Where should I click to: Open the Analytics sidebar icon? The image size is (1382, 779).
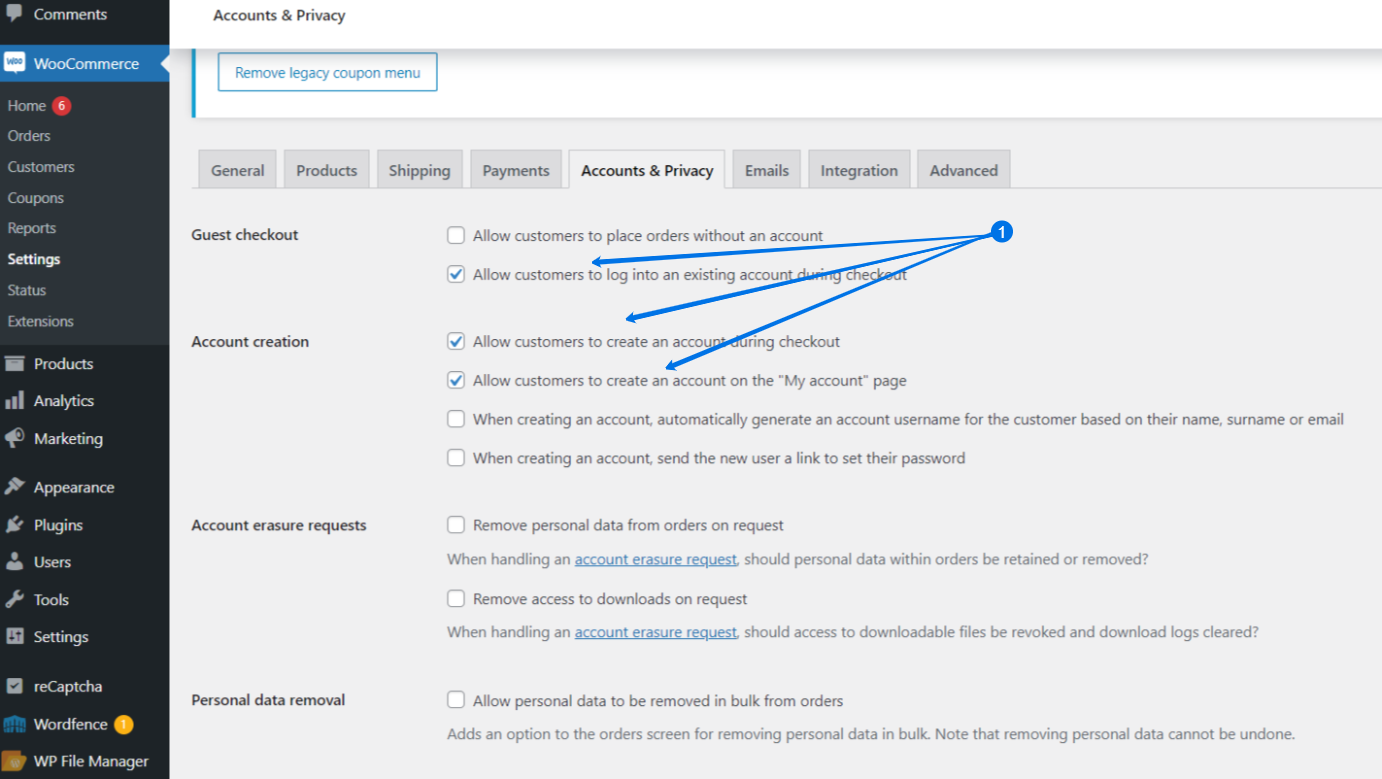[15, 400]
